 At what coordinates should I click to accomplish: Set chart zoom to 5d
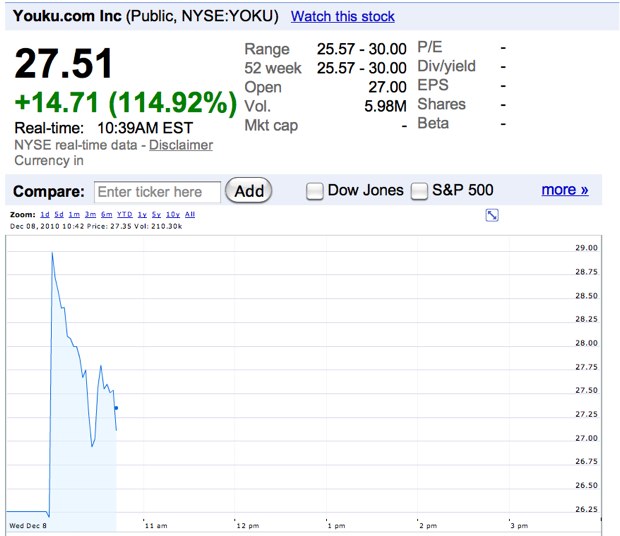(60, 215)
